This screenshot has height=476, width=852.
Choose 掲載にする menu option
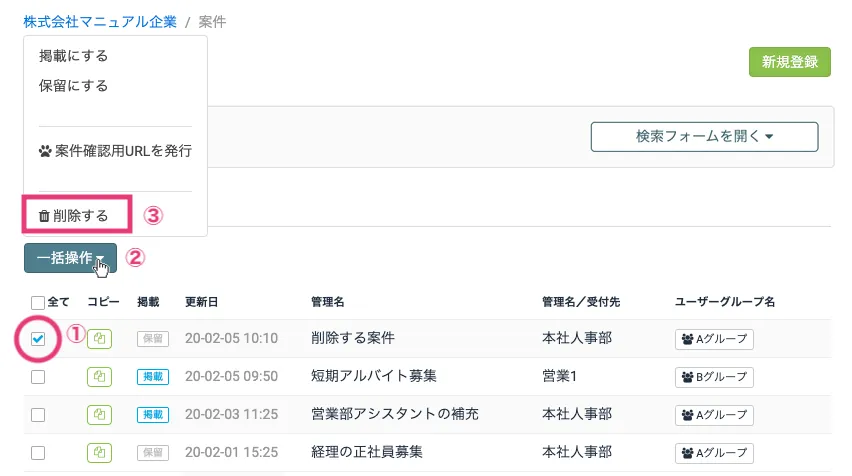coord(74,56)
